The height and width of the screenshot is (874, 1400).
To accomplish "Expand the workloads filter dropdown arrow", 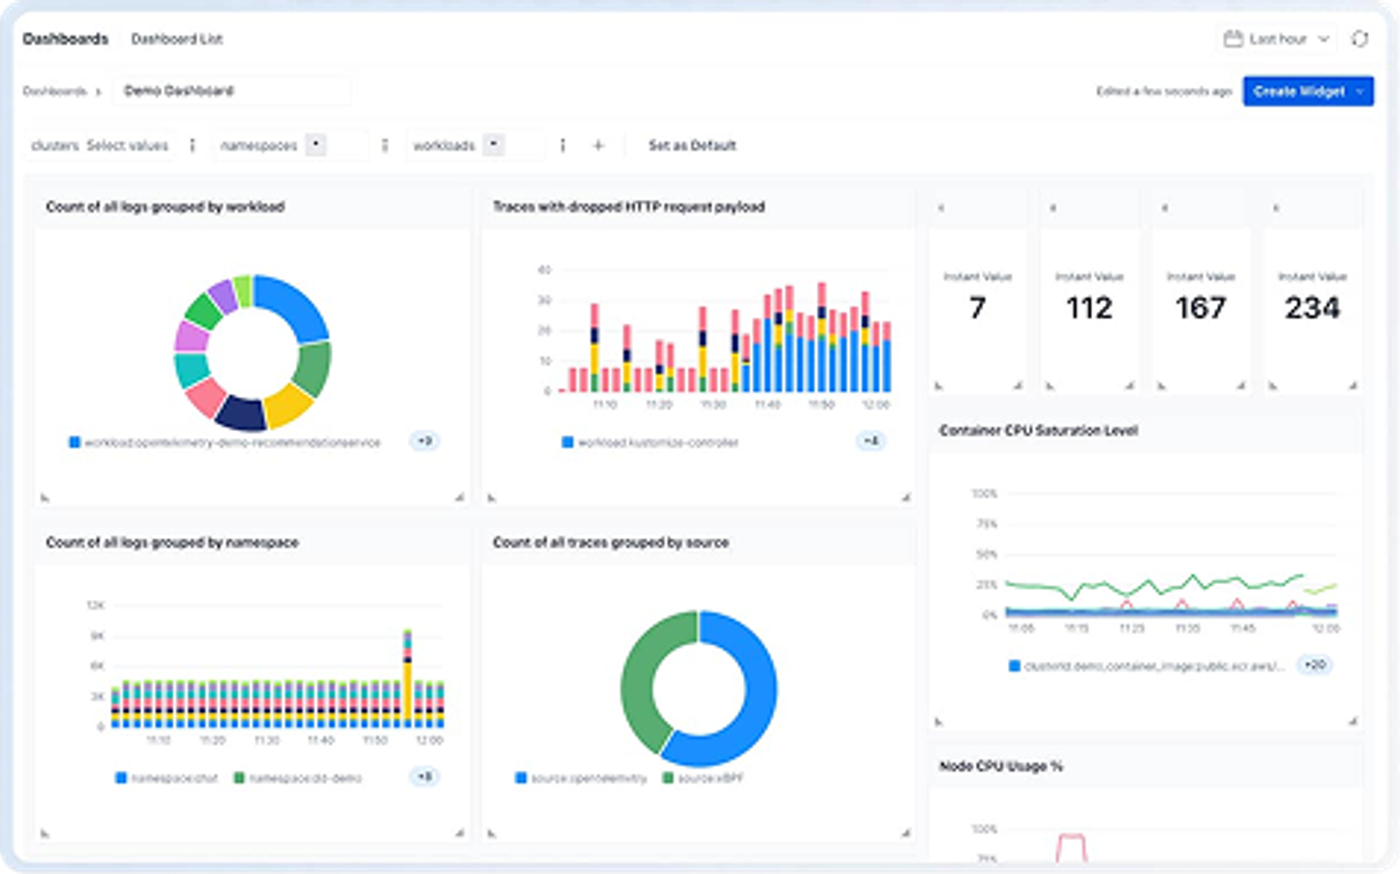I will tap(493, 145).
